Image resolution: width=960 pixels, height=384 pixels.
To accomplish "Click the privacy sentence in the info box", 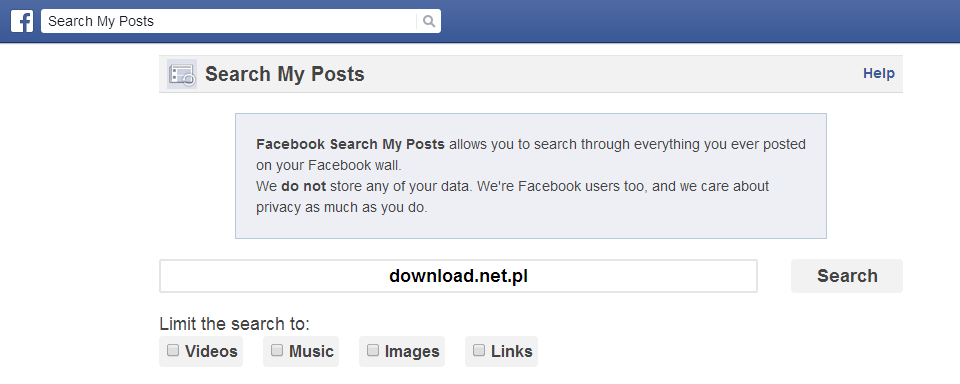I will coord(512,197).
